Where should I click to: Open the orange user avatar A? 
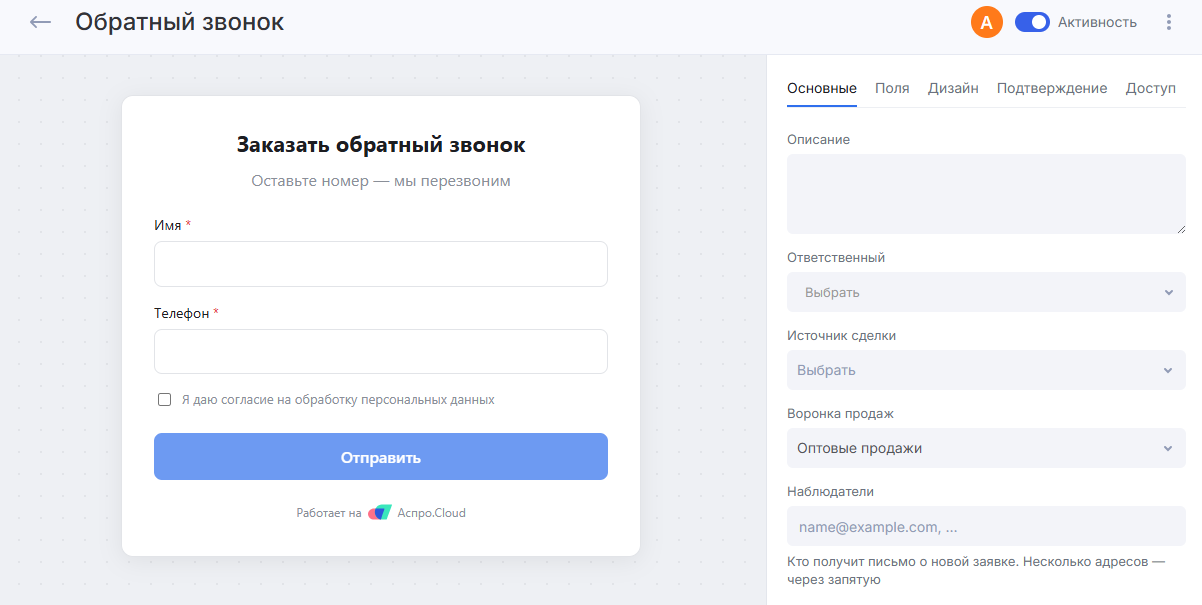tap(987, 22)
